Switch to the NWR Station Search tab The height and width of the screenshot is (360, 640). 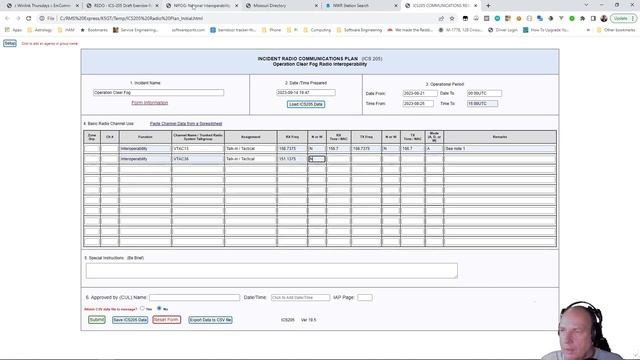(x=361, y=6)
